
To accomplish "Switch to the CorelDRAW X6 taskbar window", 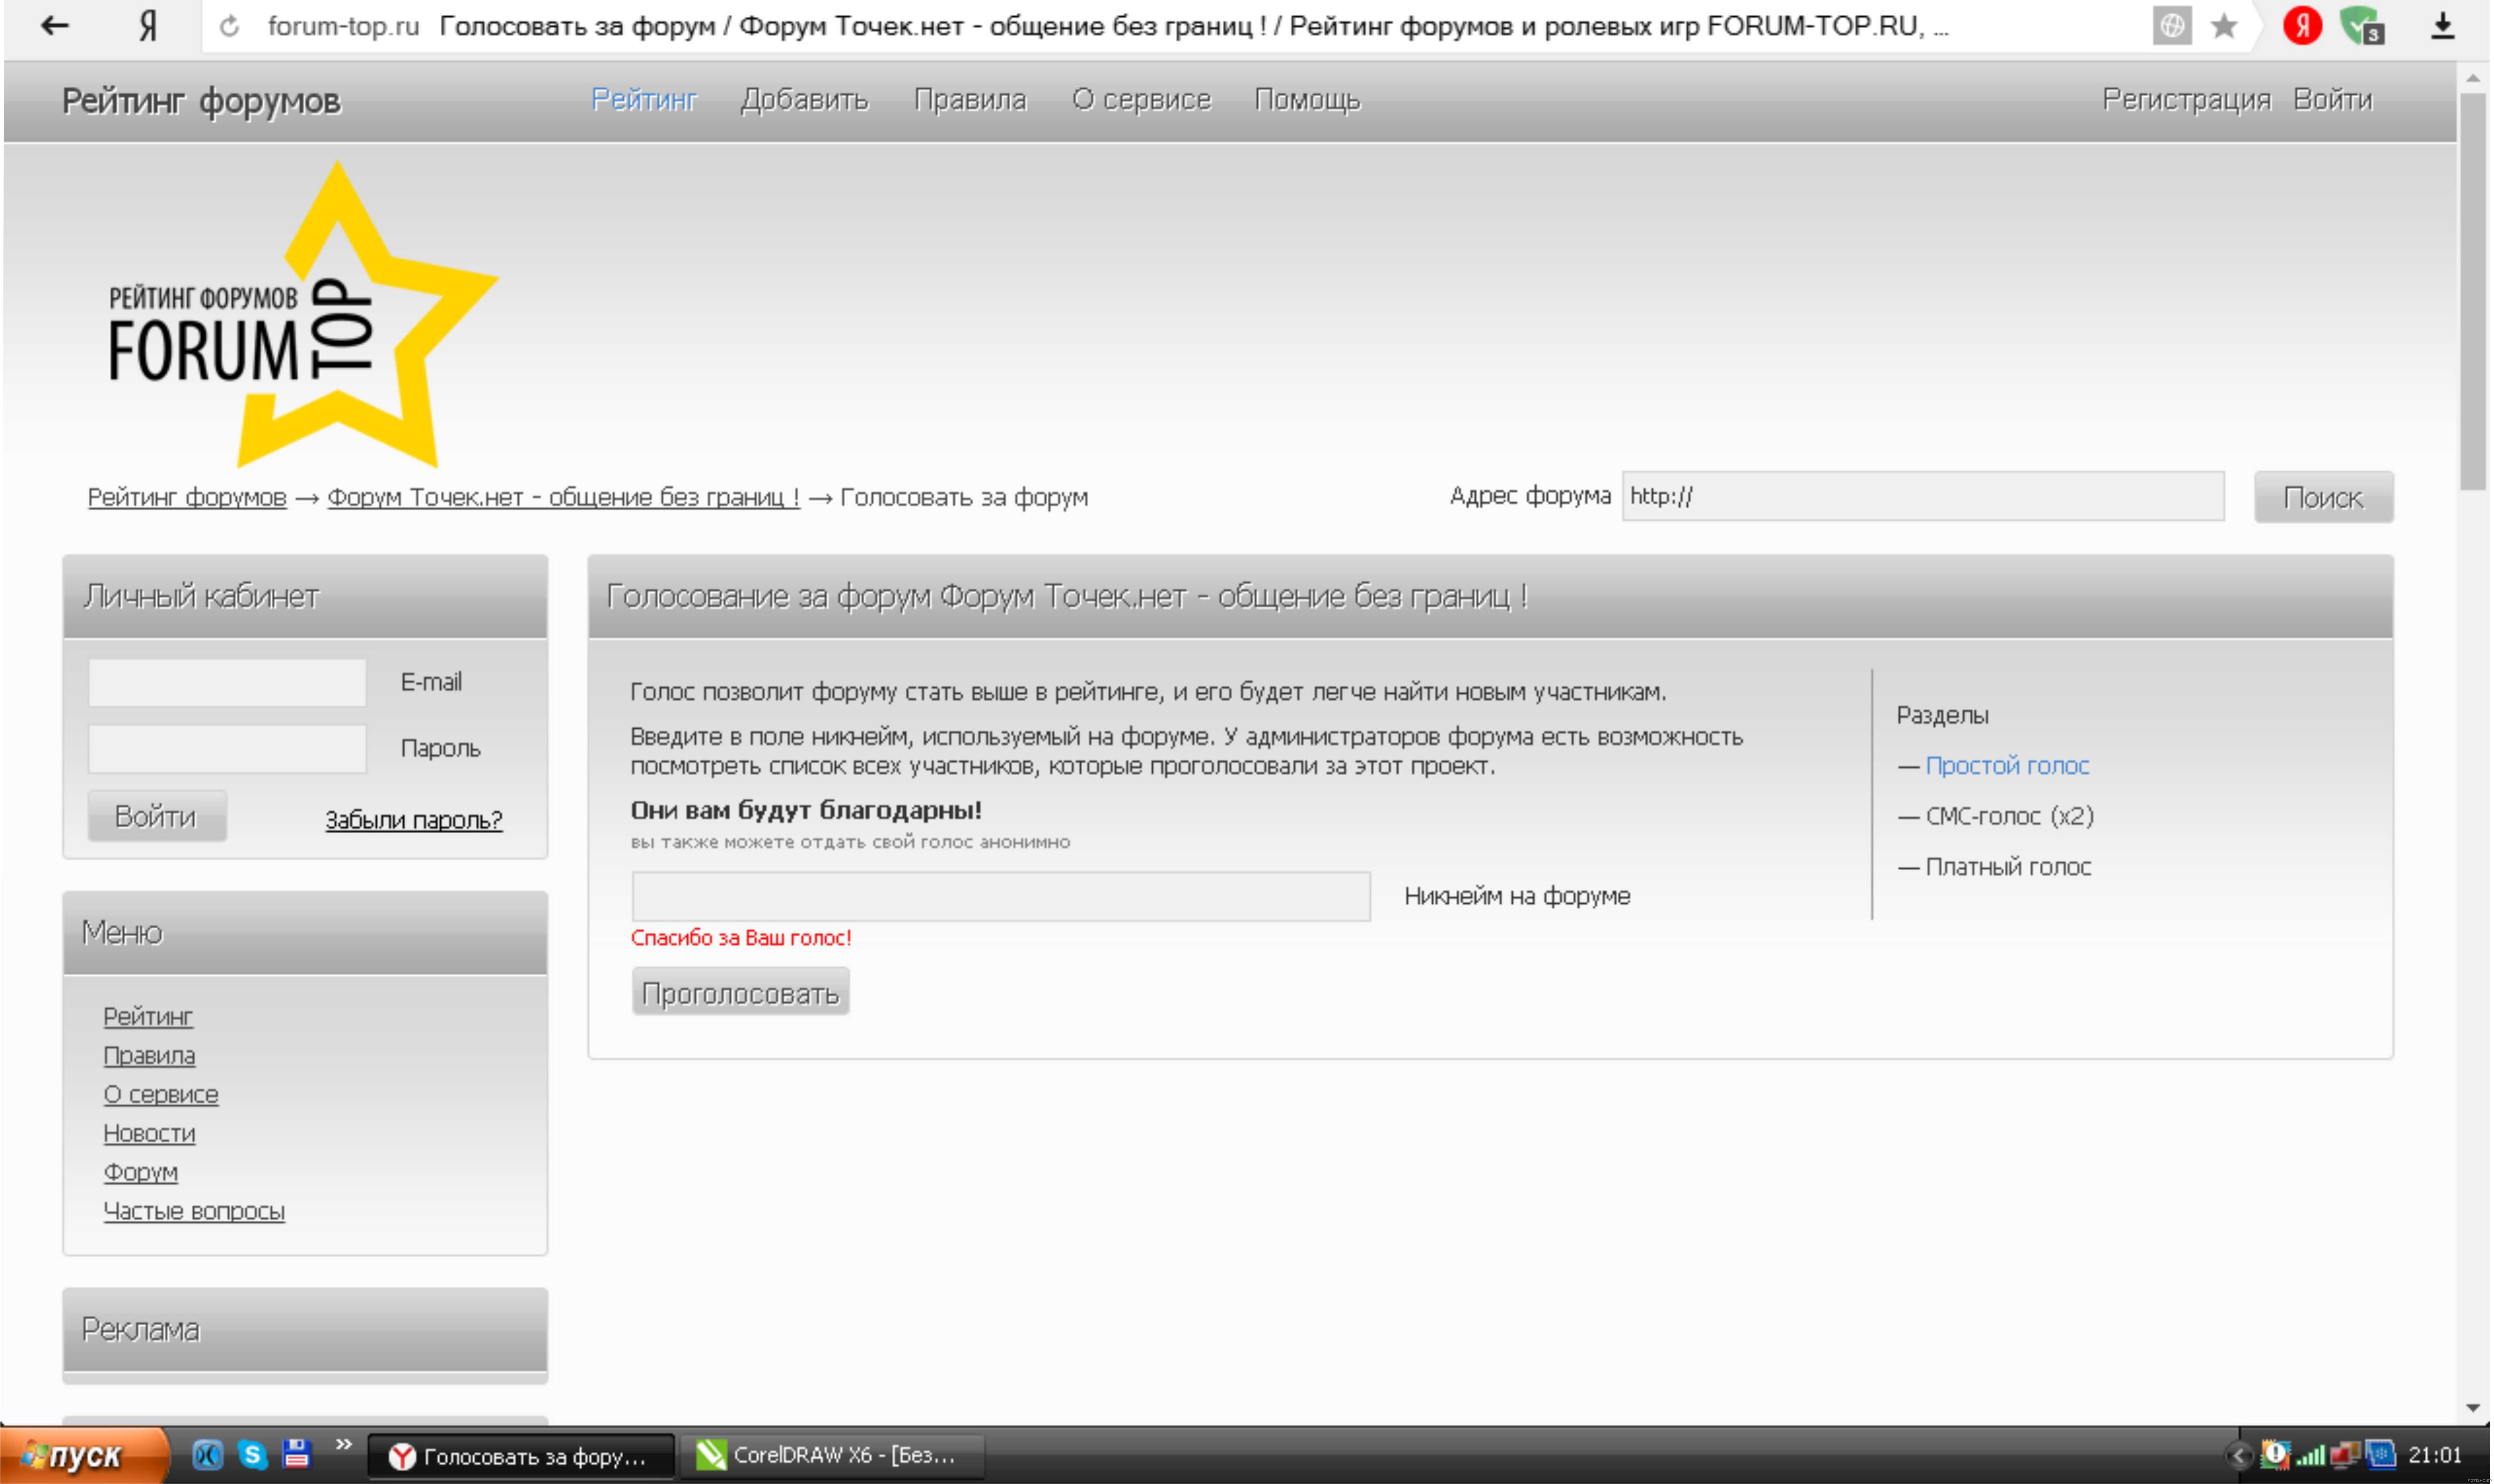I will (x=831, y=1455).
